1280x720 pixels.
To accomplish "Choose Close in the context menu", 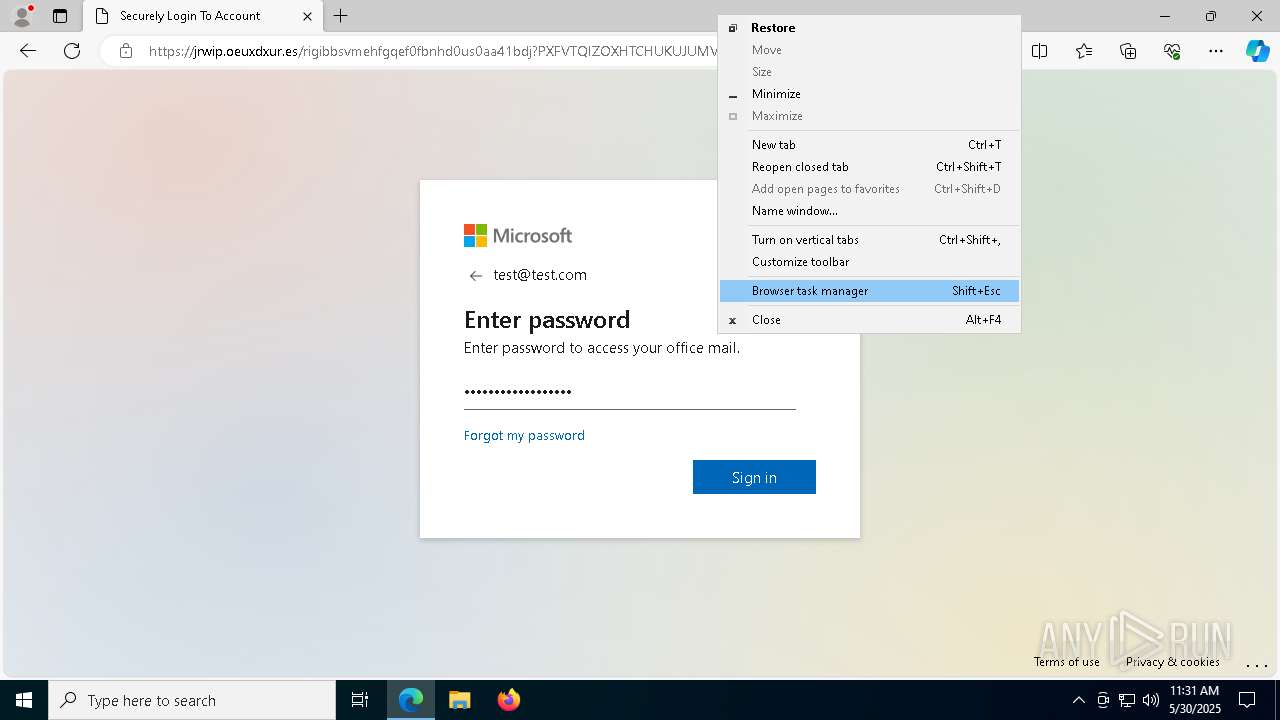I will (x=869, y=320).
